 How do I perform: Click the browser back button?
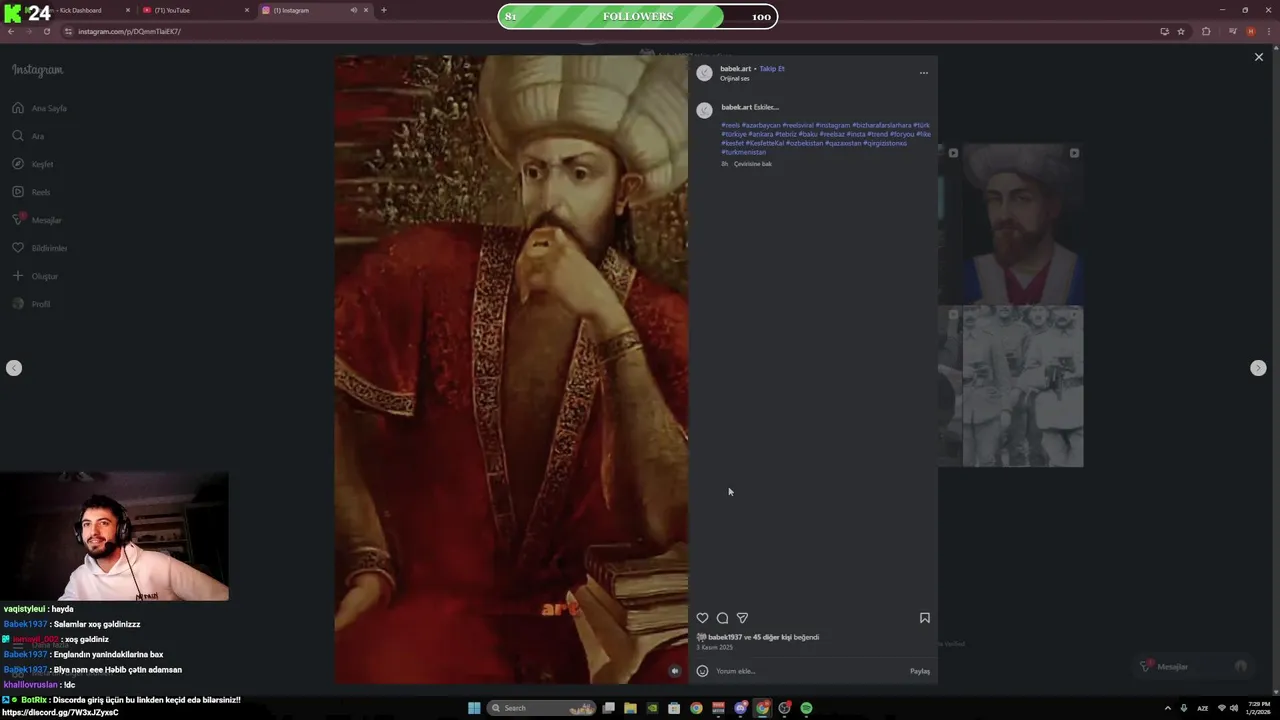pyautogui.click(x=11, y=31)
